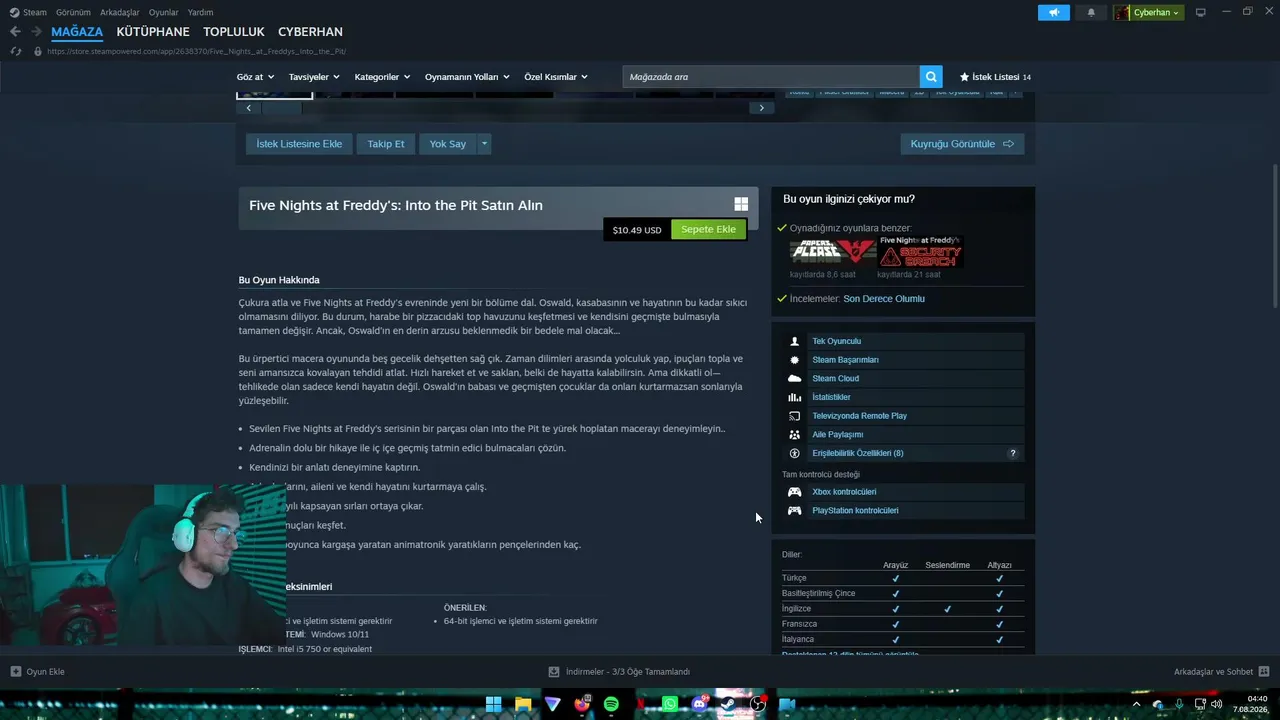The height and width of the screenshot is (720, 1280).
Task: Show hidden system tray icons
Action: click(x=1136, y=704)
